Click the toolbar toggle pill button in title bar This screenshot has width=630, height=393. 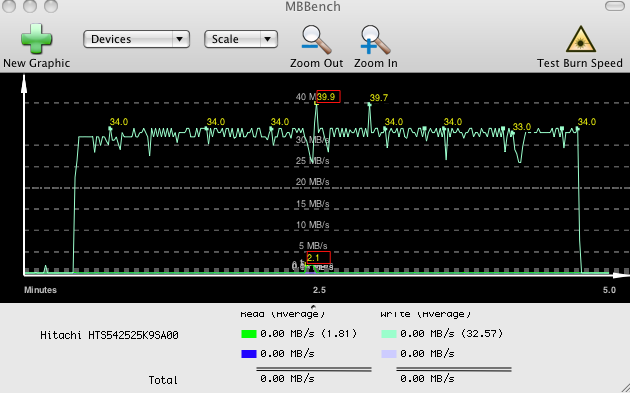tap(614, 6)
